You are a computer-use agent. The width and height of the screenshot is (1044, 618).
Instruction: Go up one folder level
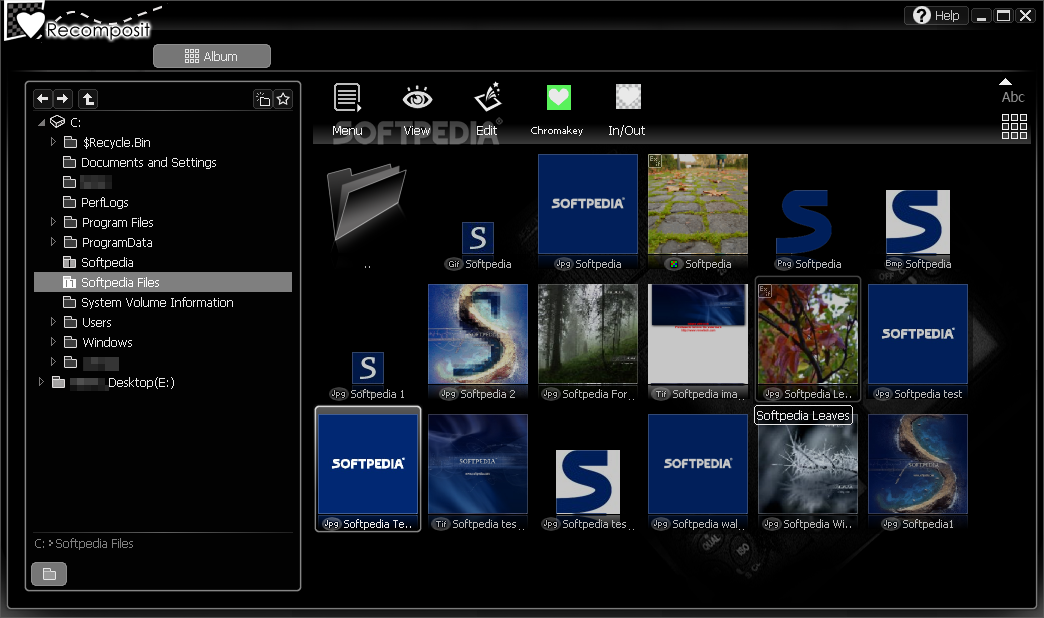pos(88,99)
